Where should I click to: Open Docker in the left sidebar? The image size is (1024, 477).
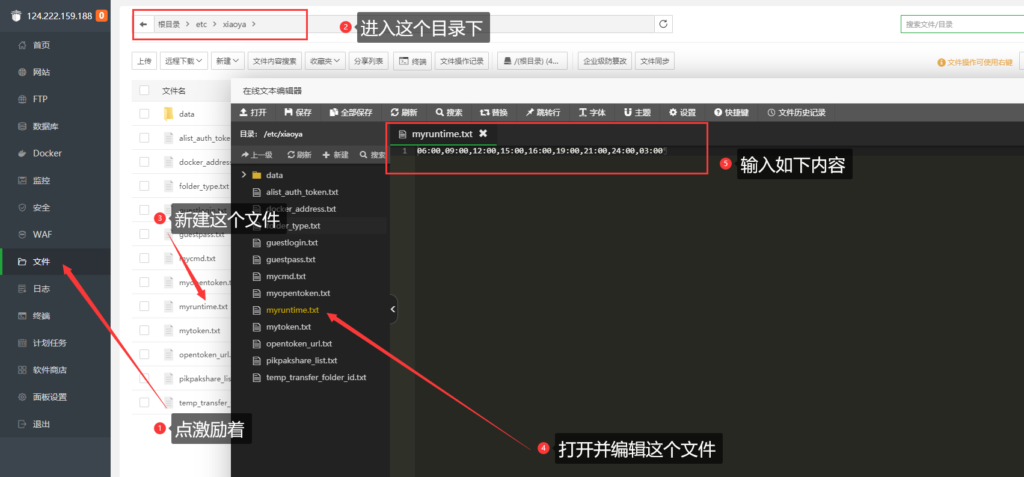pos(47,153)
